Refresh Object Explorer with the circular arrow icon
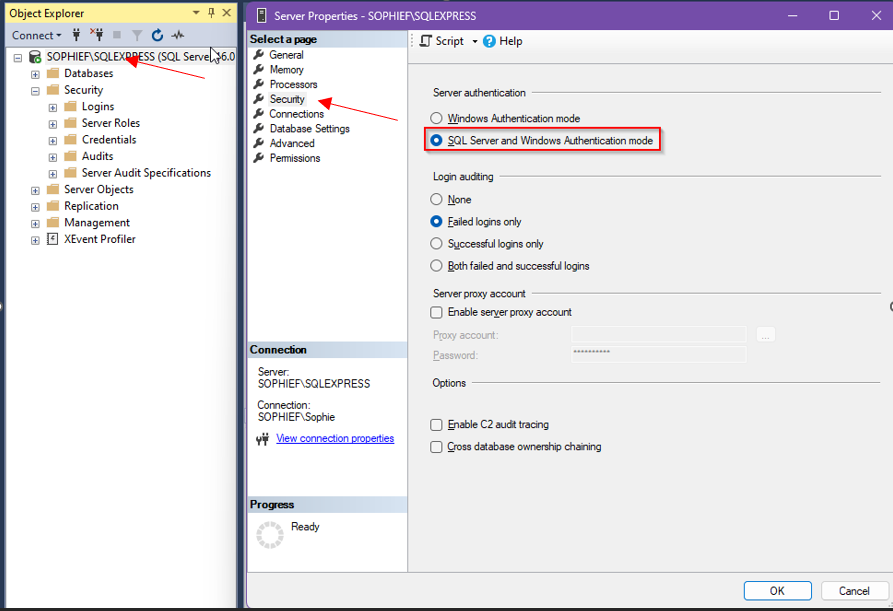This screenshot has height=611, width=893. 157,35
